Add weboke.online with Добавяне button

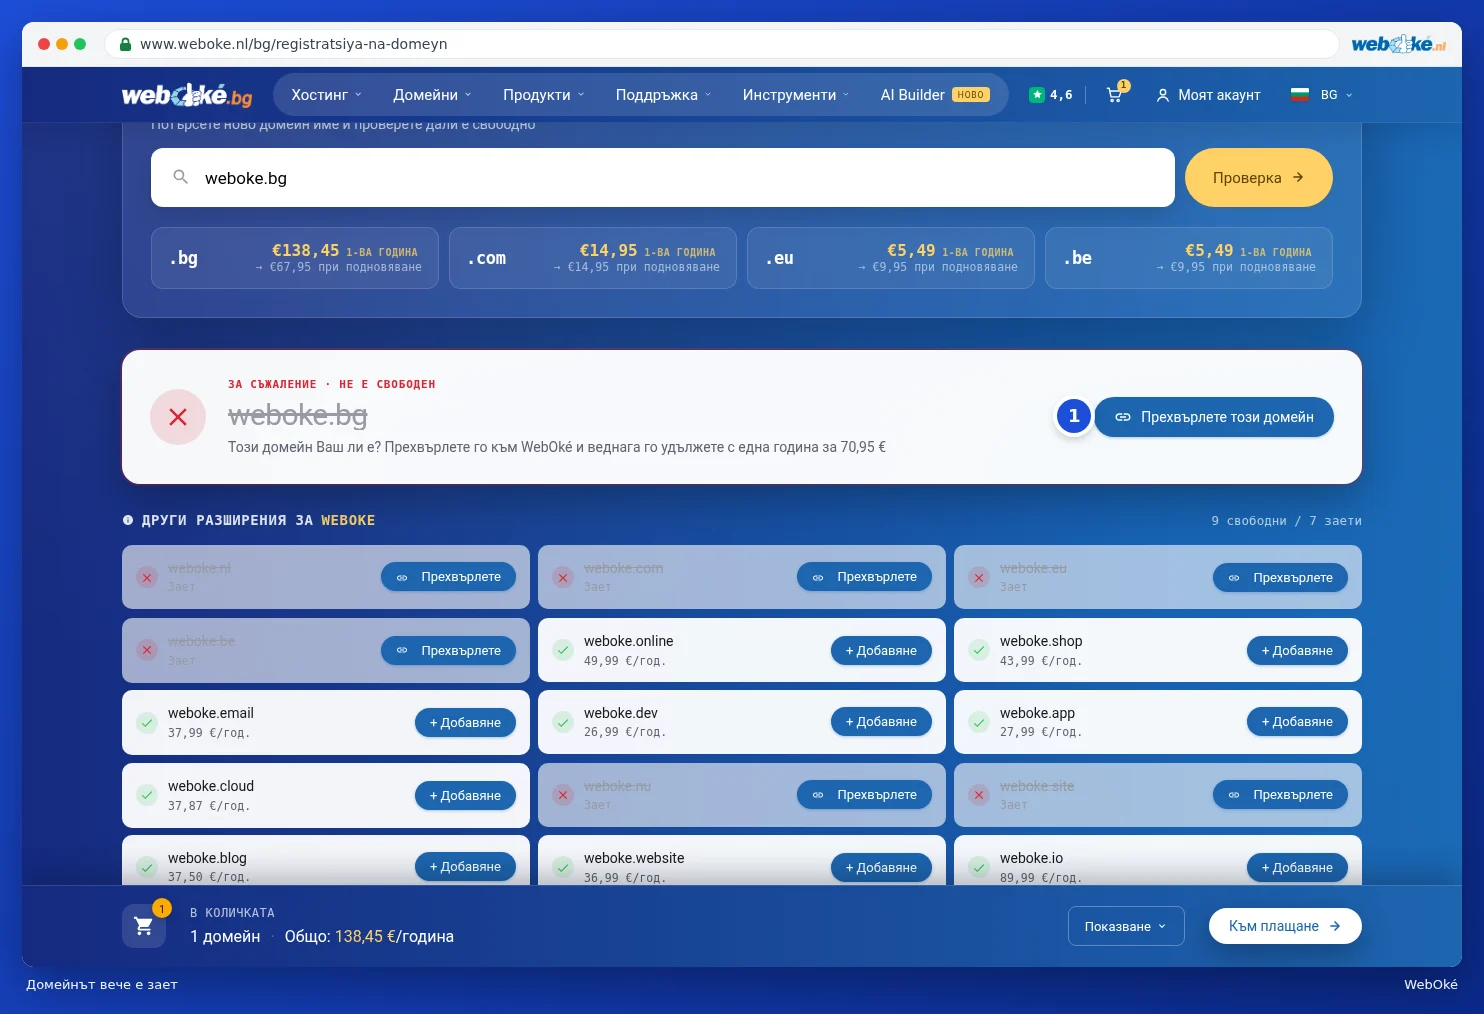pos(881,650)
